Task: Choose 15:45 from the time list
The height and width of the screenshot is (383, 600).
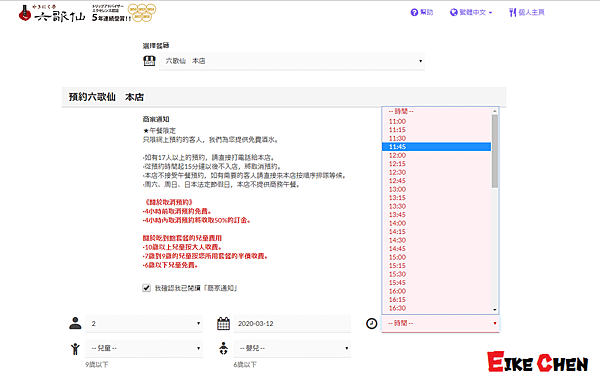Action: pyautogui.click(x=436, y=282)
